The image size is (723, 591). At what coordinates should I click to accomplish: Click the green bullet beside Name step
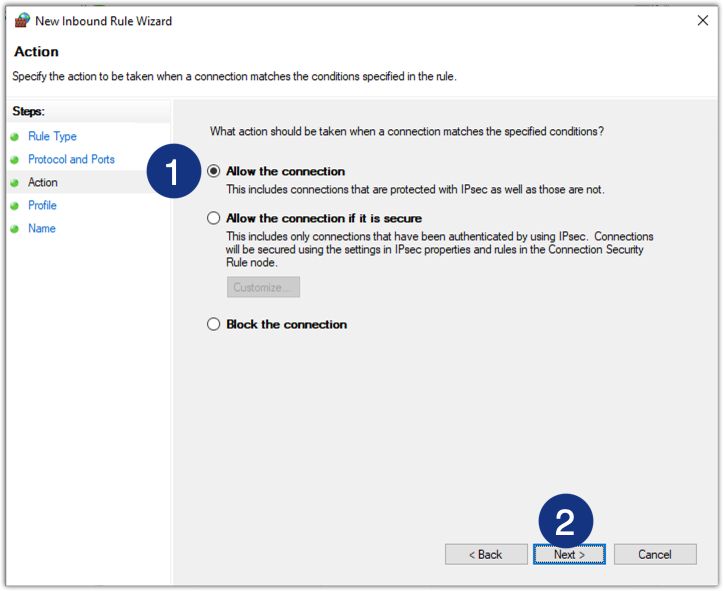[x=15, y=229]
